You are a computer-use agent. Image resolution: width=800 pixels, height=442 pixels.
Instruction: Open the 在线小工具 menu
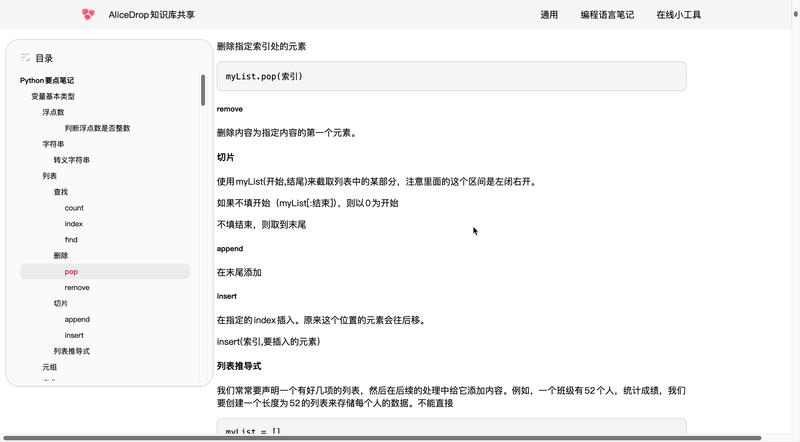pyautogui.click(x=679, y=15)
